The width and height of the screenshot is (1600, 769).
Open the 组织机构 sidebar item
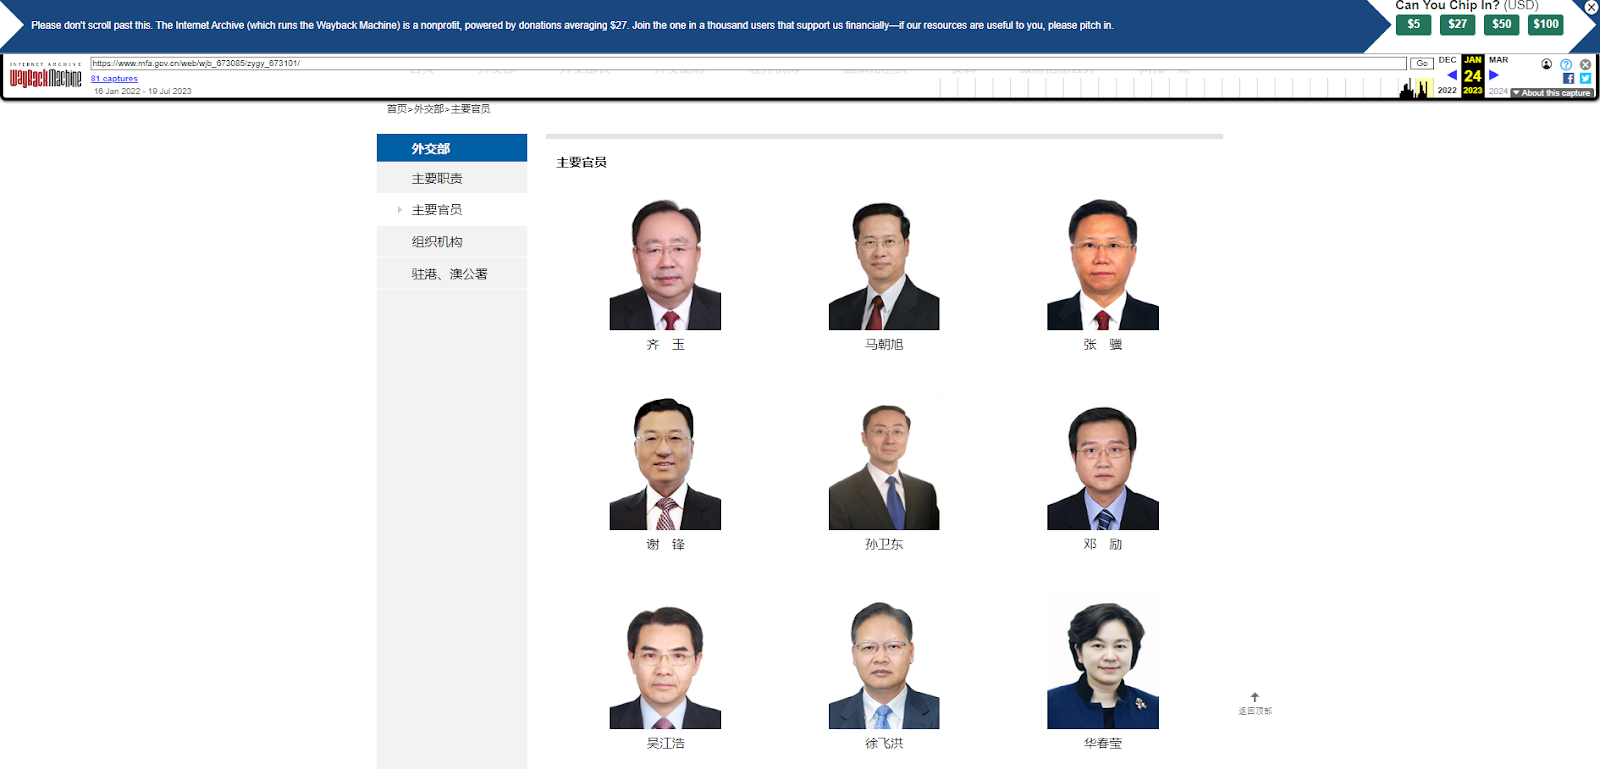click(x=452, y=242)
